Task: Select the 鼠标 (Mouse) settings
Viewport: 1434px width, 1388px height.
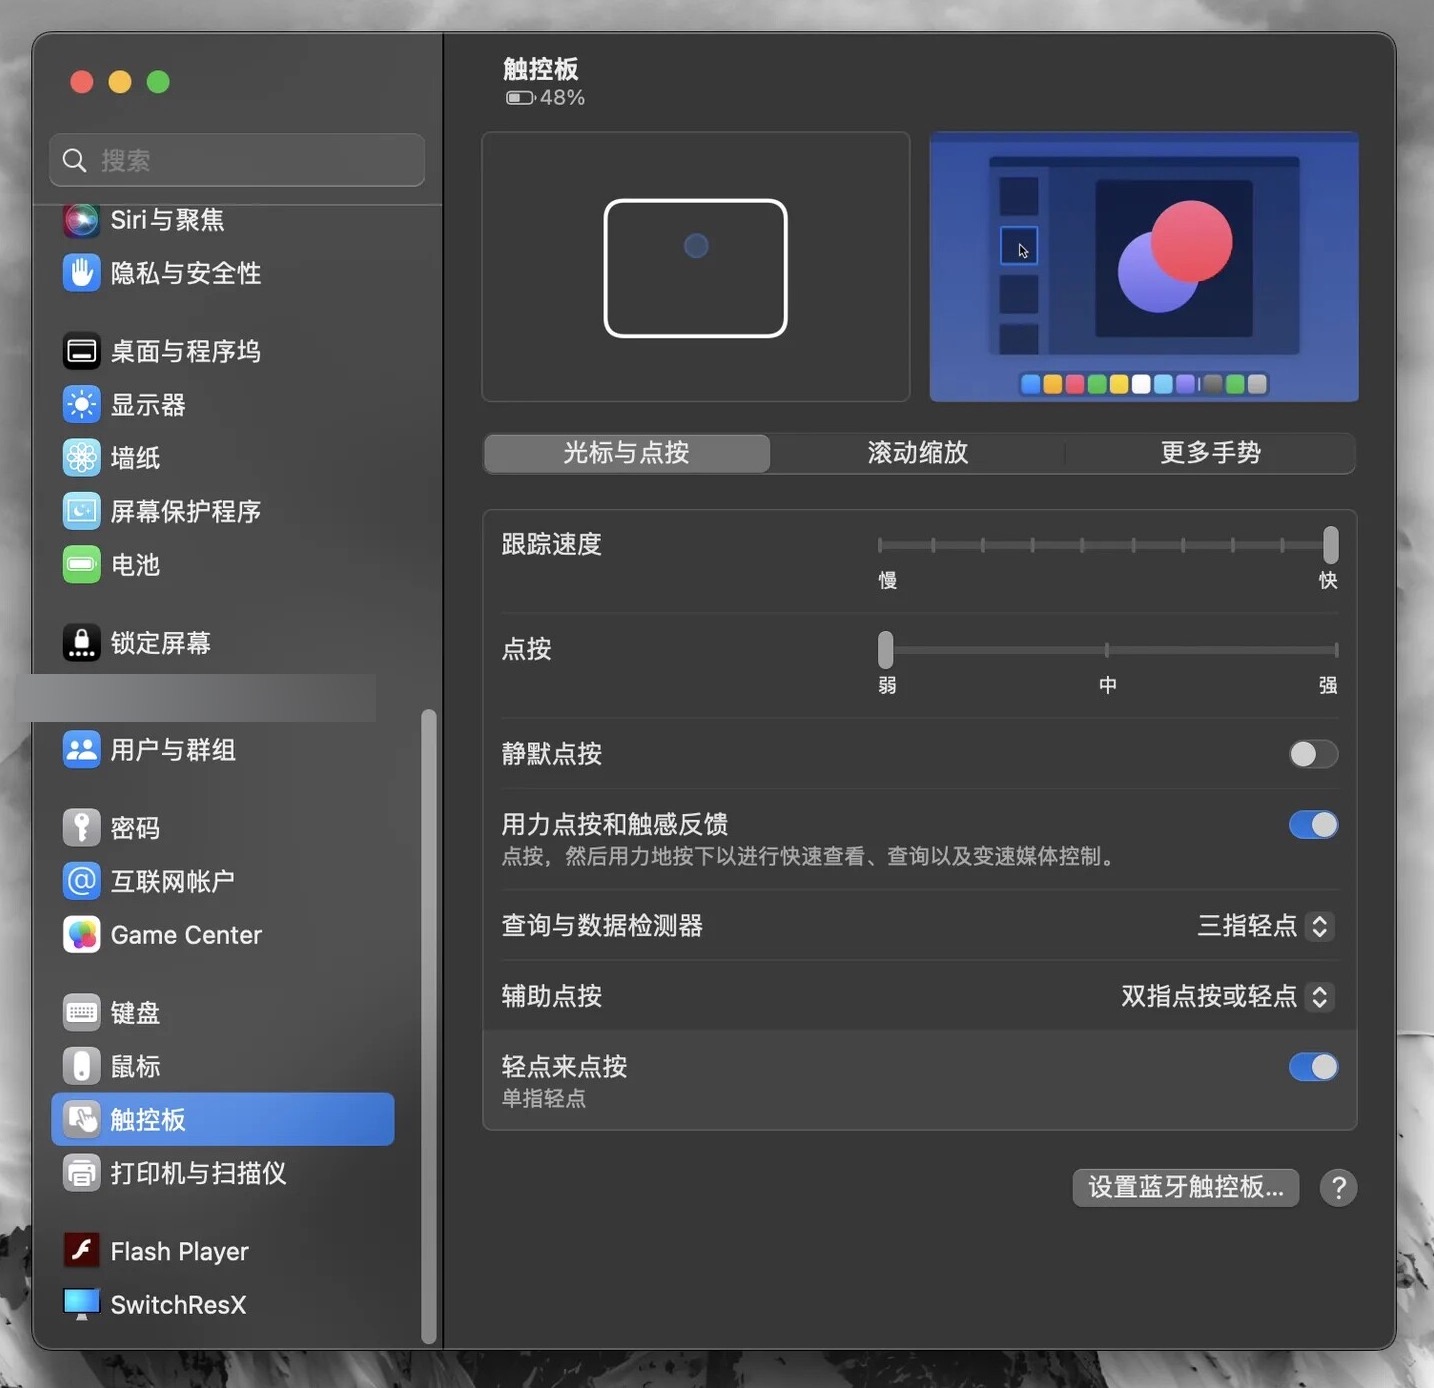Action: pyautogui.click(x=134, y=1066)
